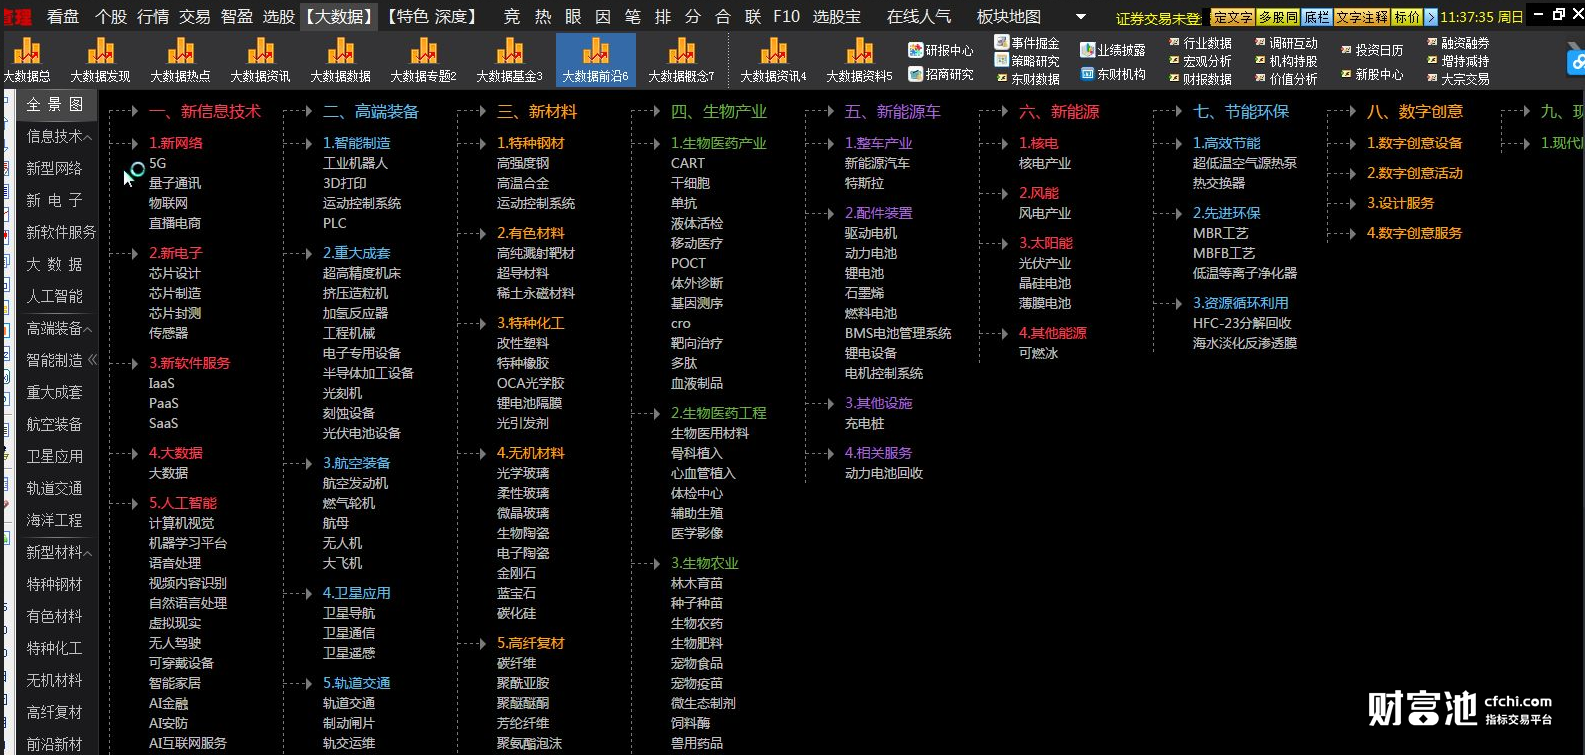Click the 大数据热点 toolbar icon
1585x755 pixels.
tap(180, 60)
